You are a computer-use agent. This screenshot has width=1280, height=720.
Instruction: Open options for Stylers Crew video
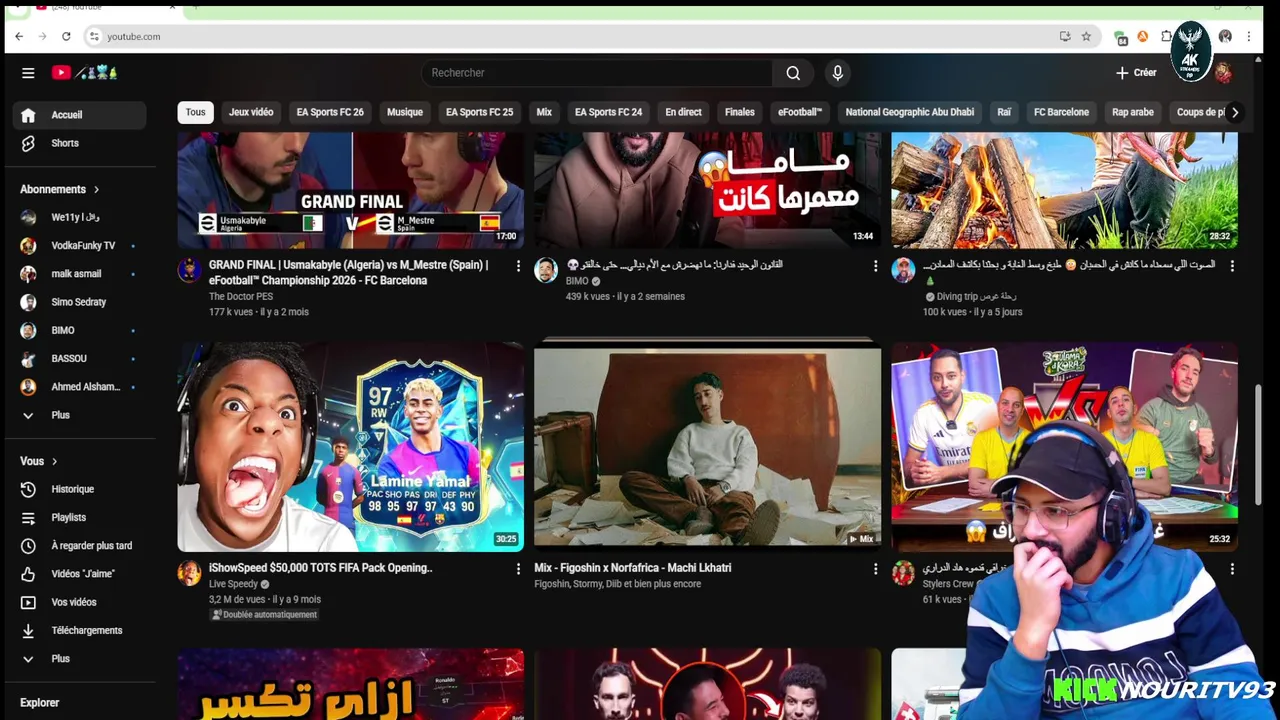(x=1232, y=569)
